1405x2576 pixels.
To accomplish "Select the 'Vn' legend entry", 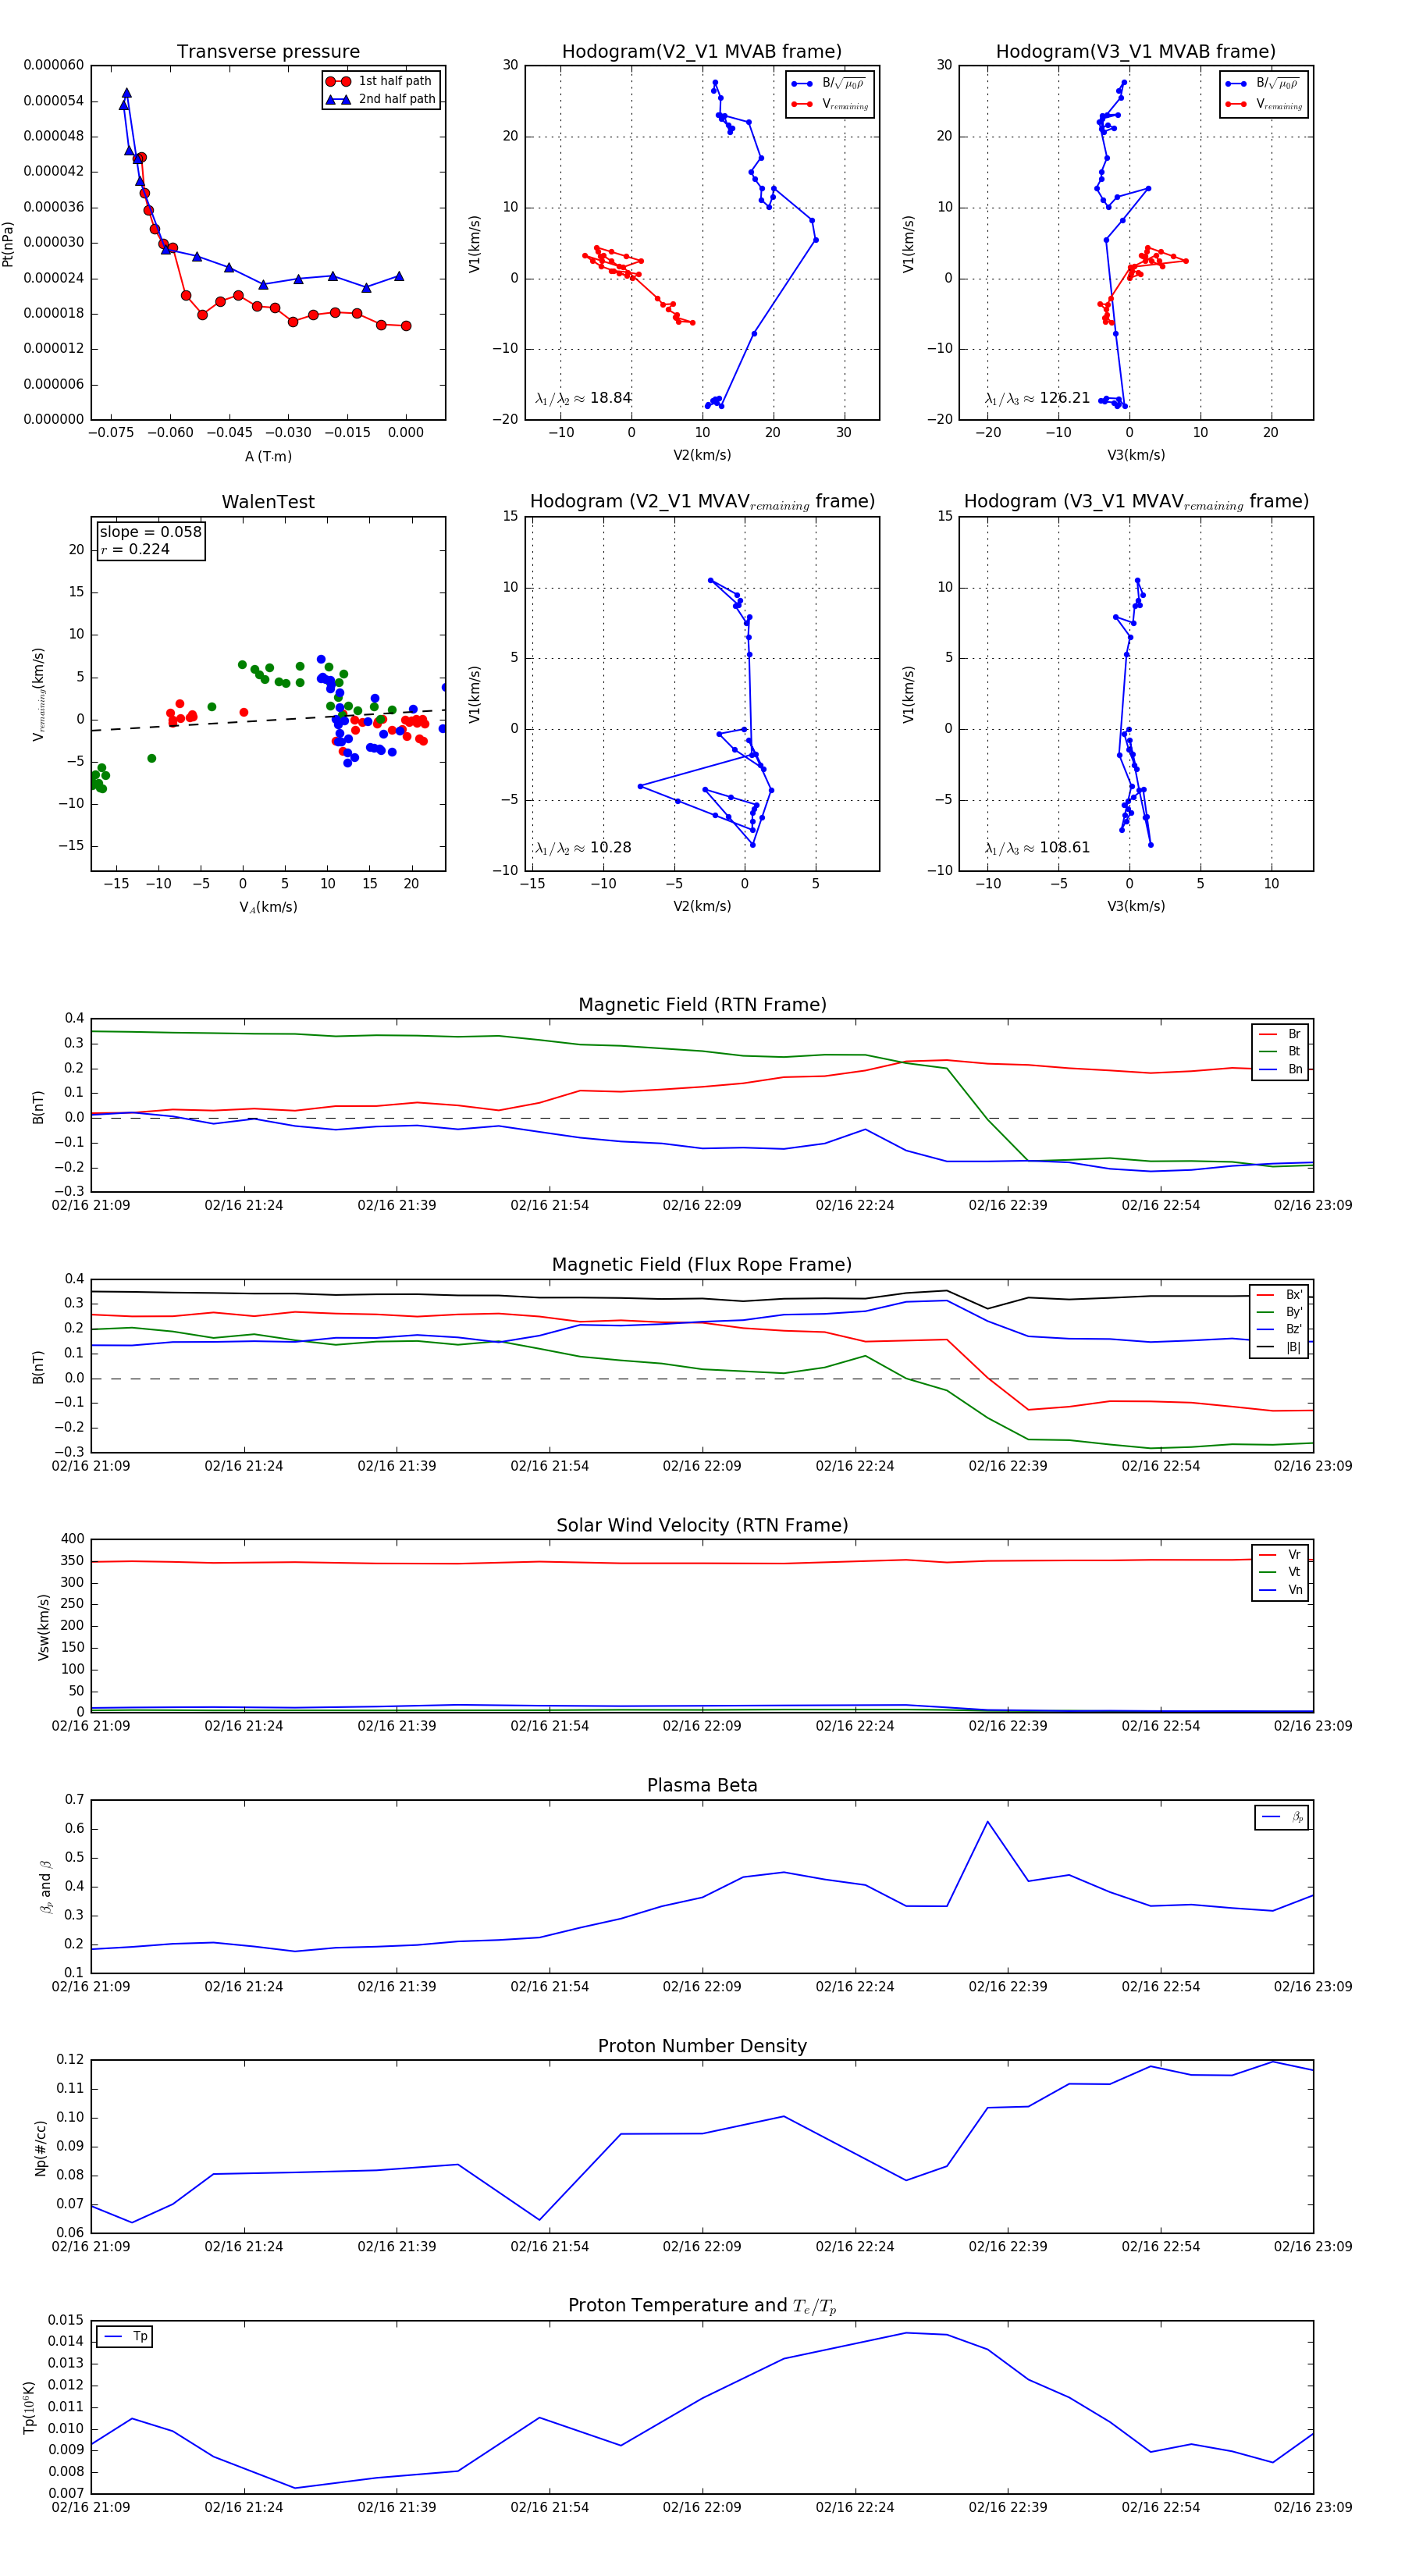I will point(1280,1590).
